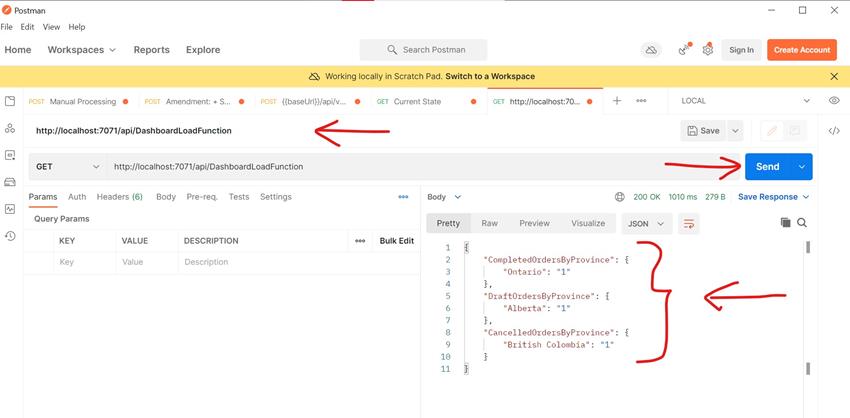Image resolution: width=850 pixels, height=418 pixels.
Task: Click the cloud sync offline icon
Action: pyautogui.click(x=651, y=50)
